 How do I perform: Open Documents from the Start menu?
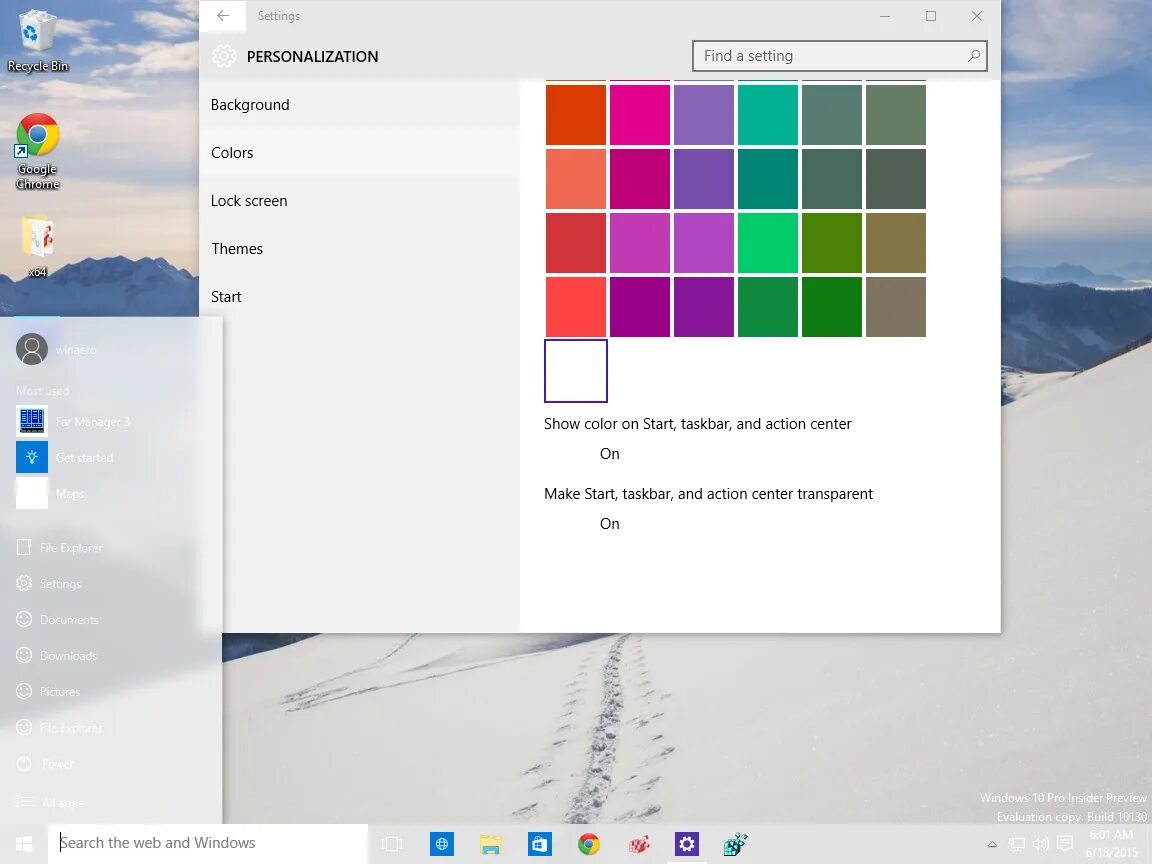(x=57, y=619)
